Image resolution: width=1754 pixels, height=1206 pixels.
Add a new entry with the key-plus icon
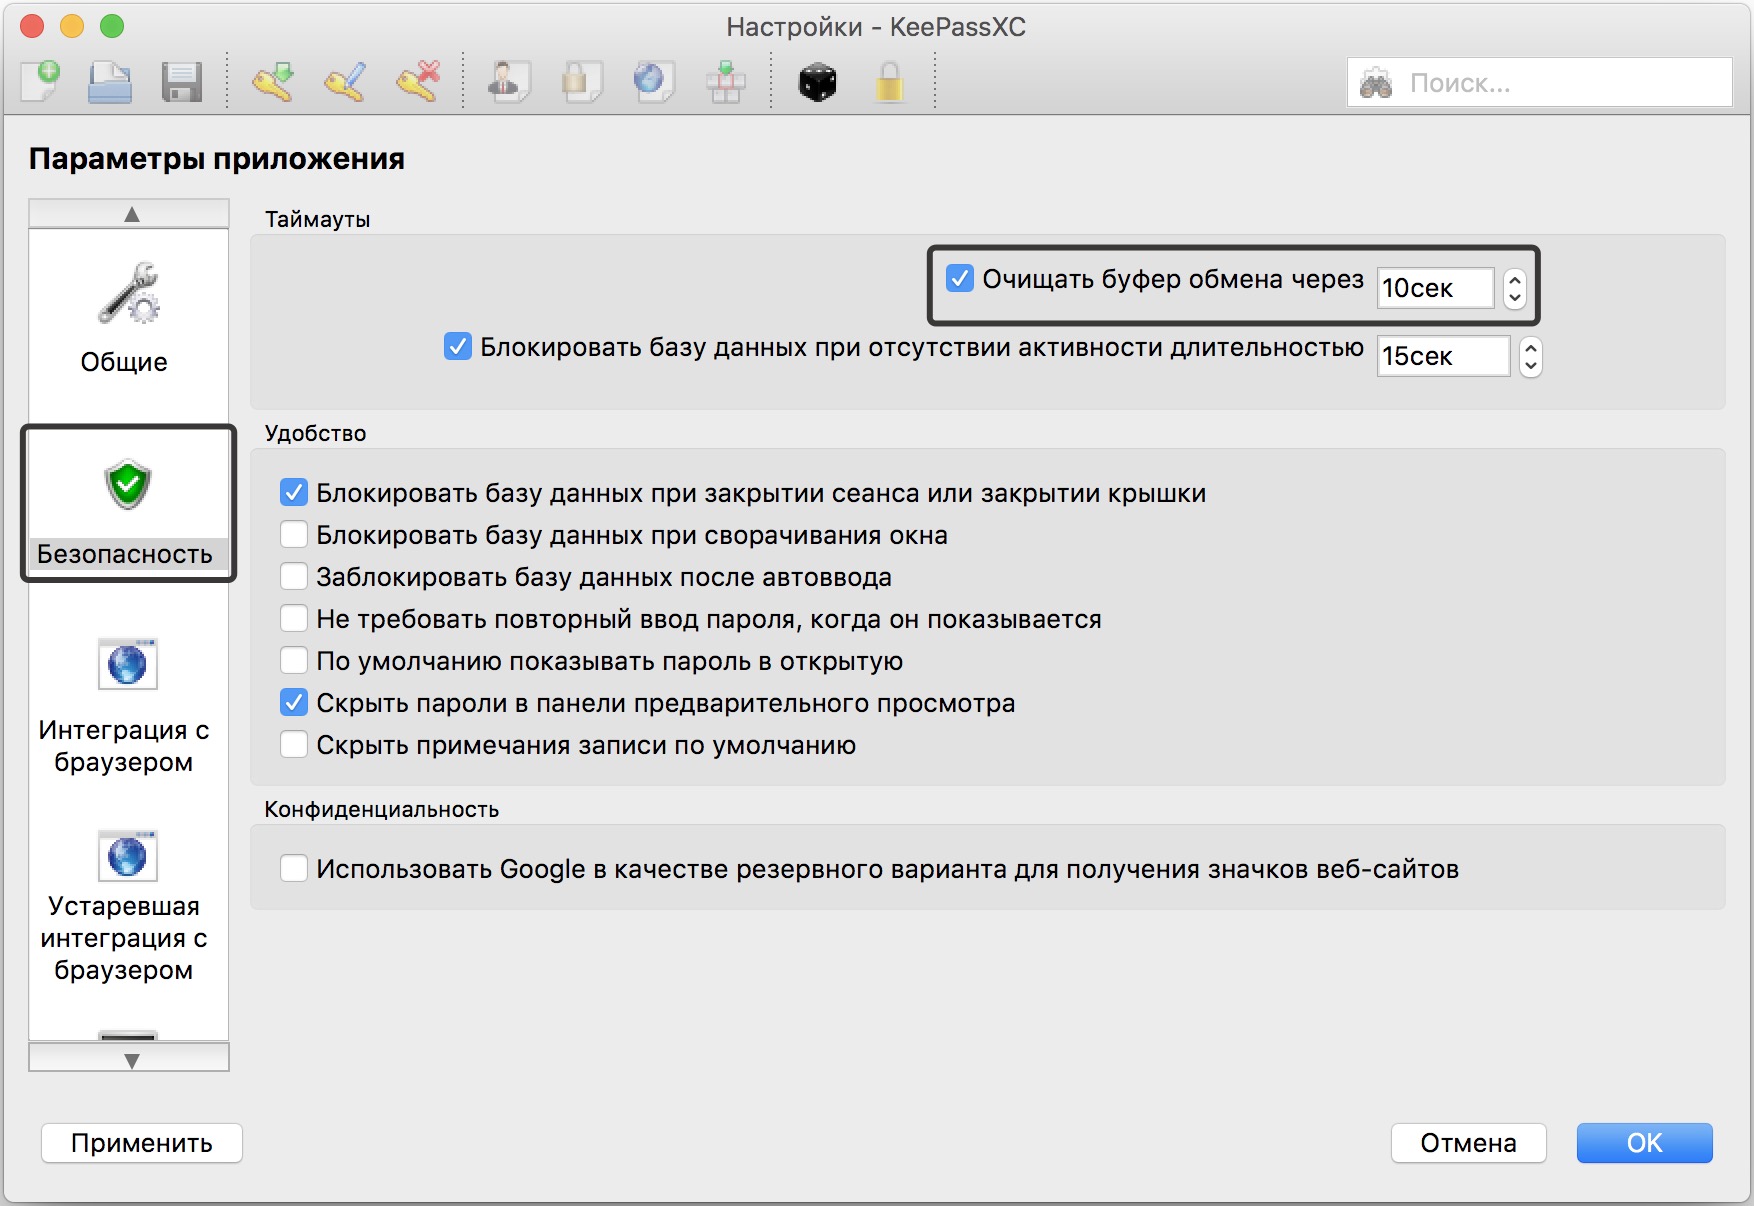(x=272, y=82)
